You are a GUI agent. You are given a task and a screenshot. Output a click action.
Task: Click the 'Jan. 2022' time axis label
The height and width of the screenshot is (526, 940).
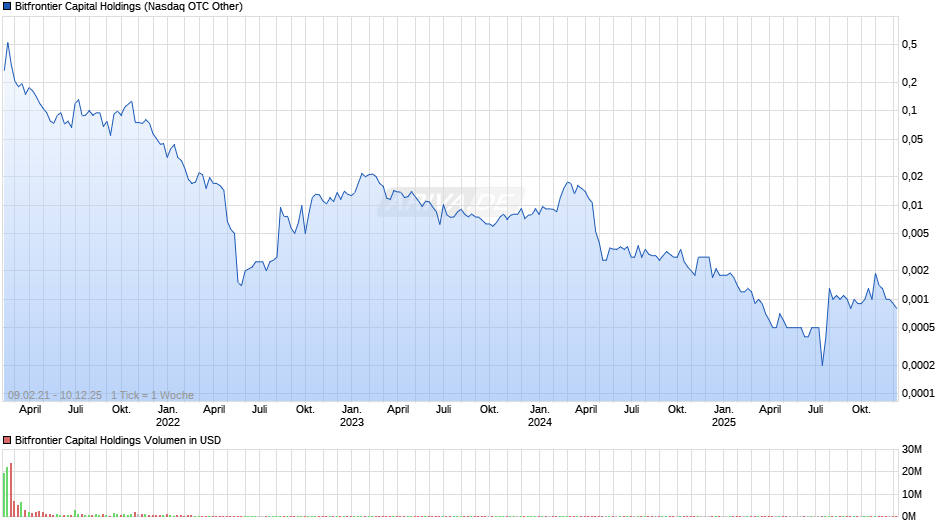(x=168, y=416)
